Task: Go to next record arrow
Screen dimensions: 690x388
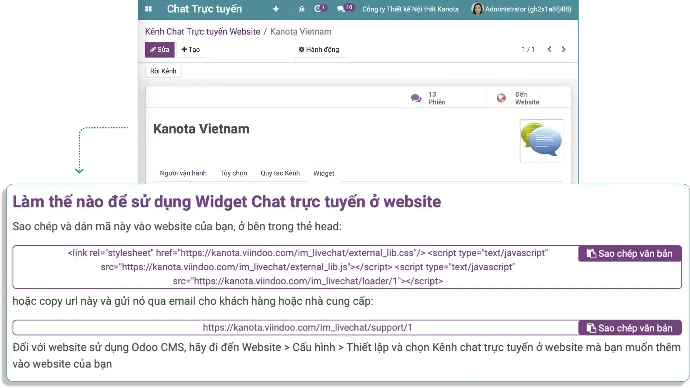Action: (563, 49)
